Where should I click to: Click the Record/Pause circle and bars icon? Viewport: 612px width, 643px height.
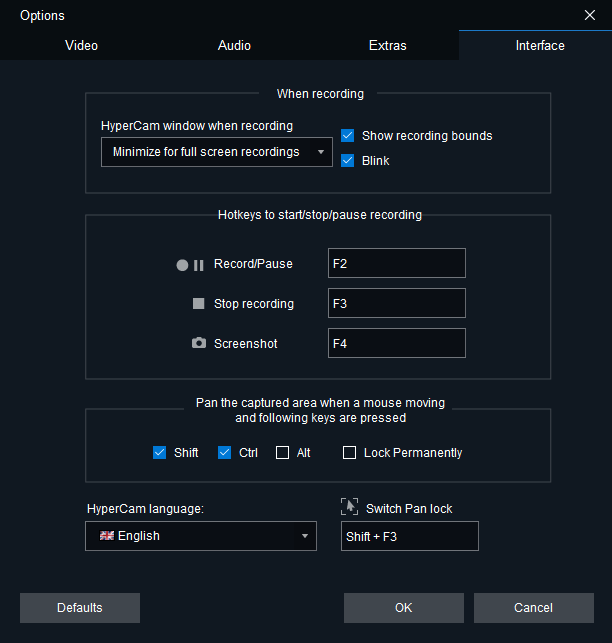point(190,265)
